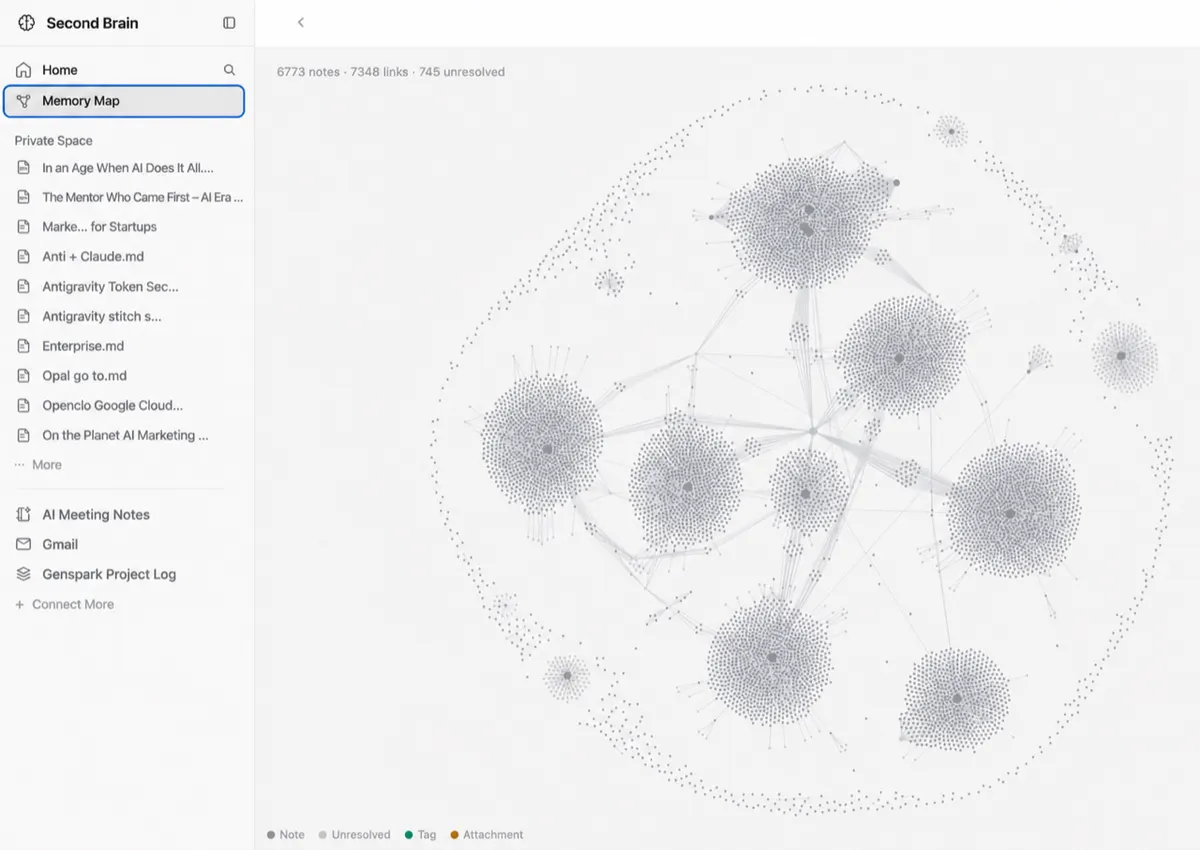Select Memory Map in the sidebar
This screenshot has width=1200, height=850.
[124, 101]
